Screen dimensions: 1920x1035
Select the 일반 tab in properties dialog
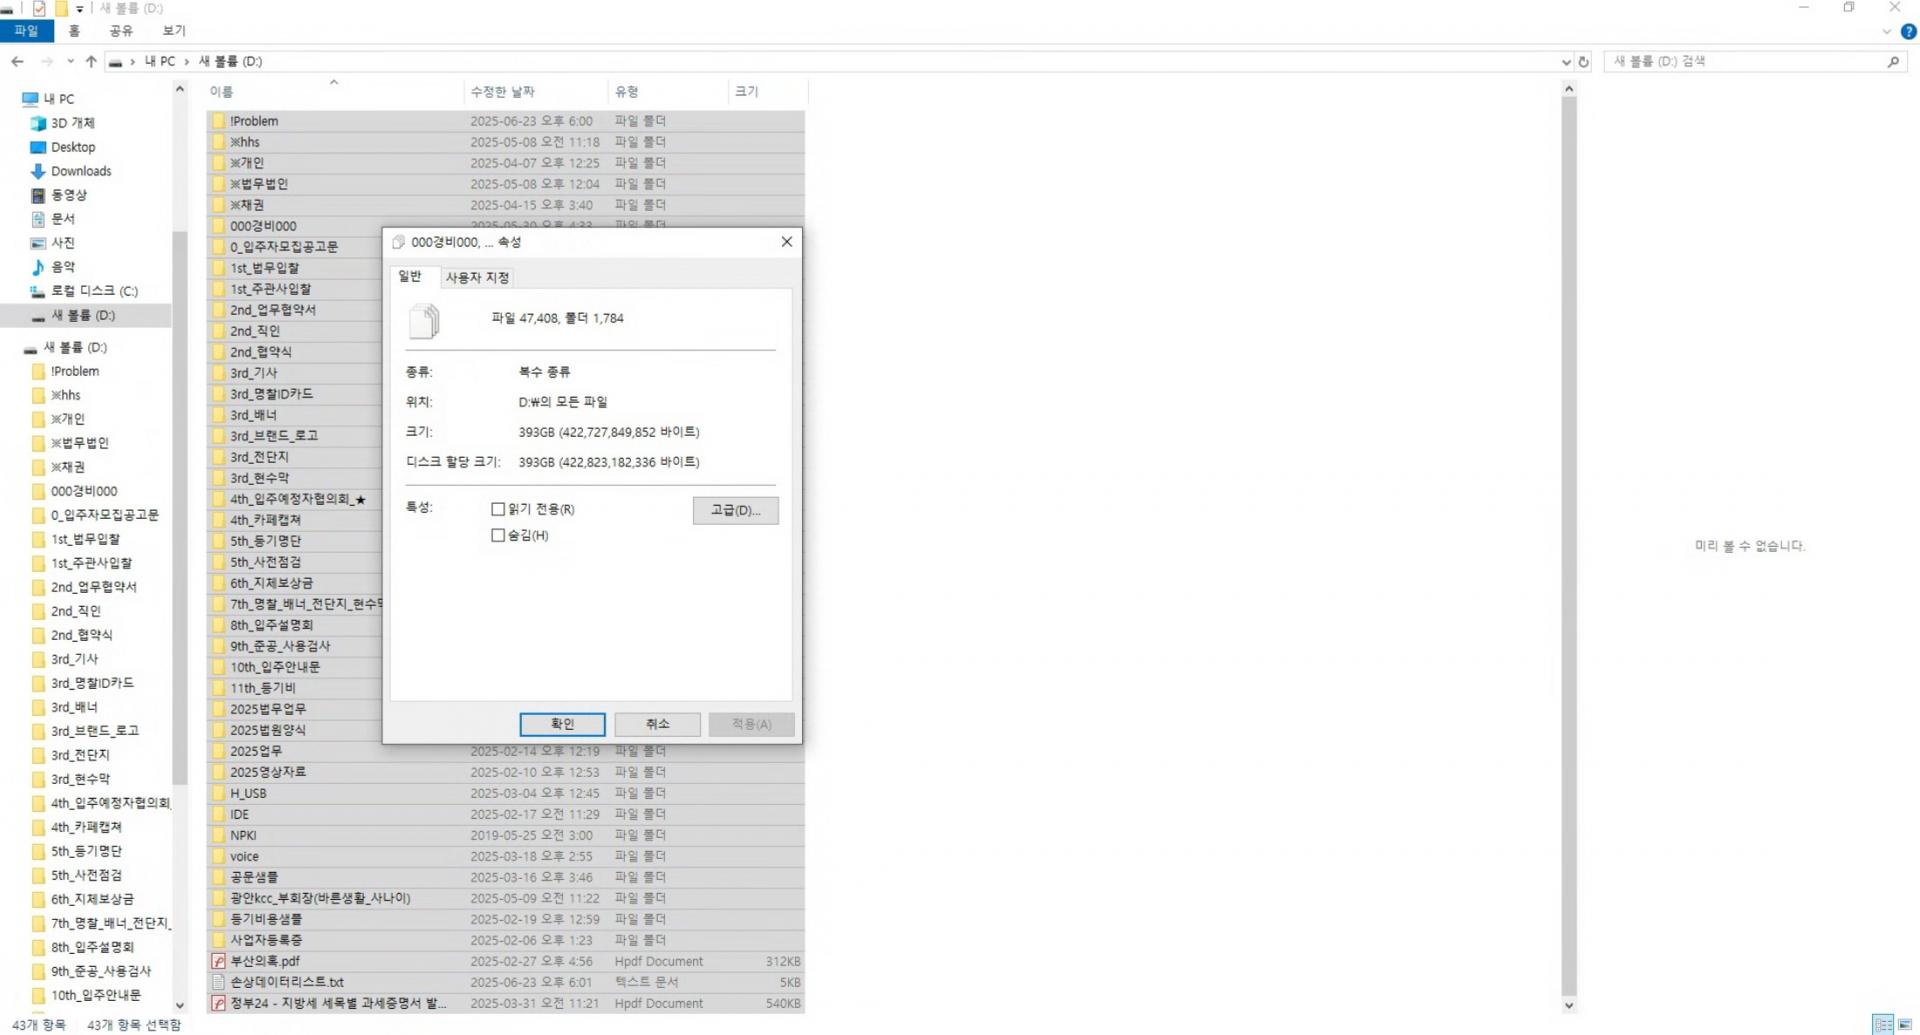pos(410,276)
